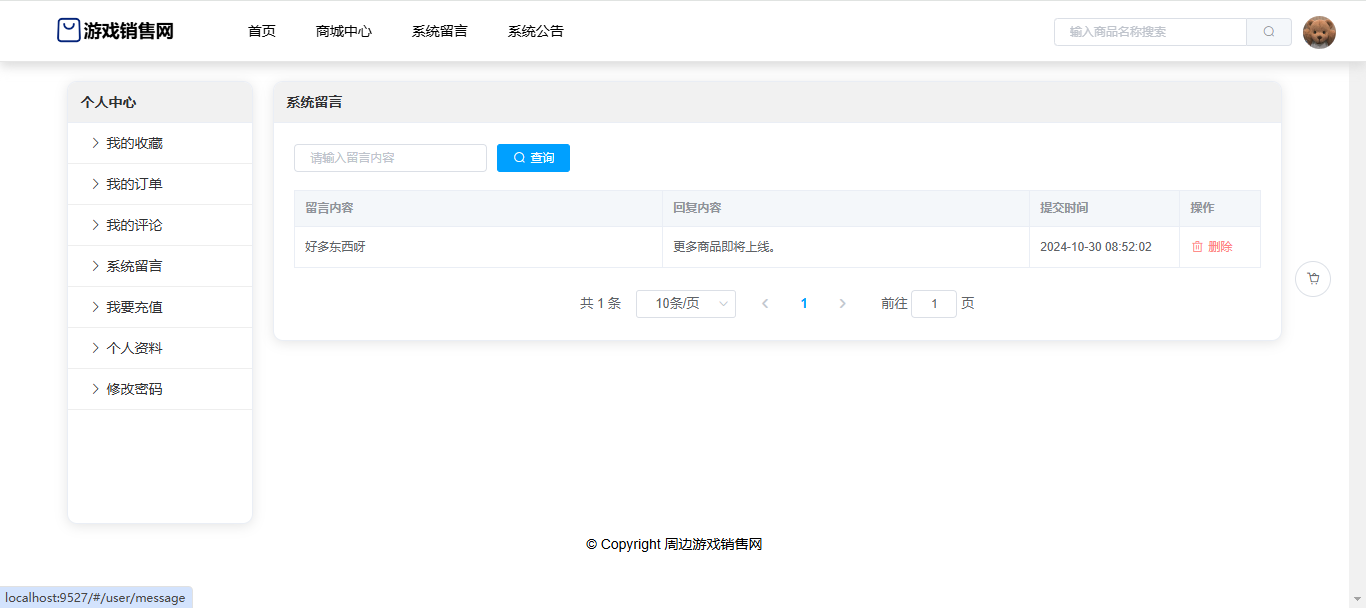Viewport: 1366px width, 608px height.
Task: Delete the 好多东西呀 message via 删除
Action: (1219, 247)
